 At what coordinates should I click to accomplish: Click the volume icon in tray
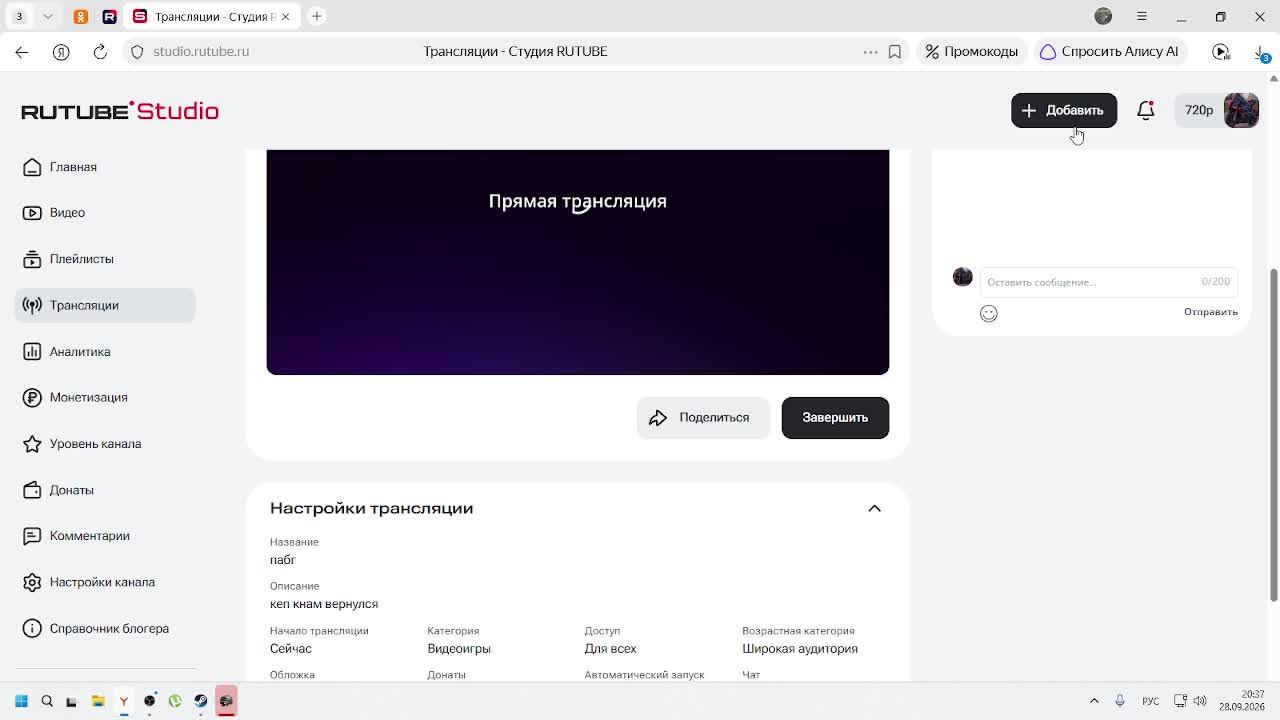tap(1200, 701)
